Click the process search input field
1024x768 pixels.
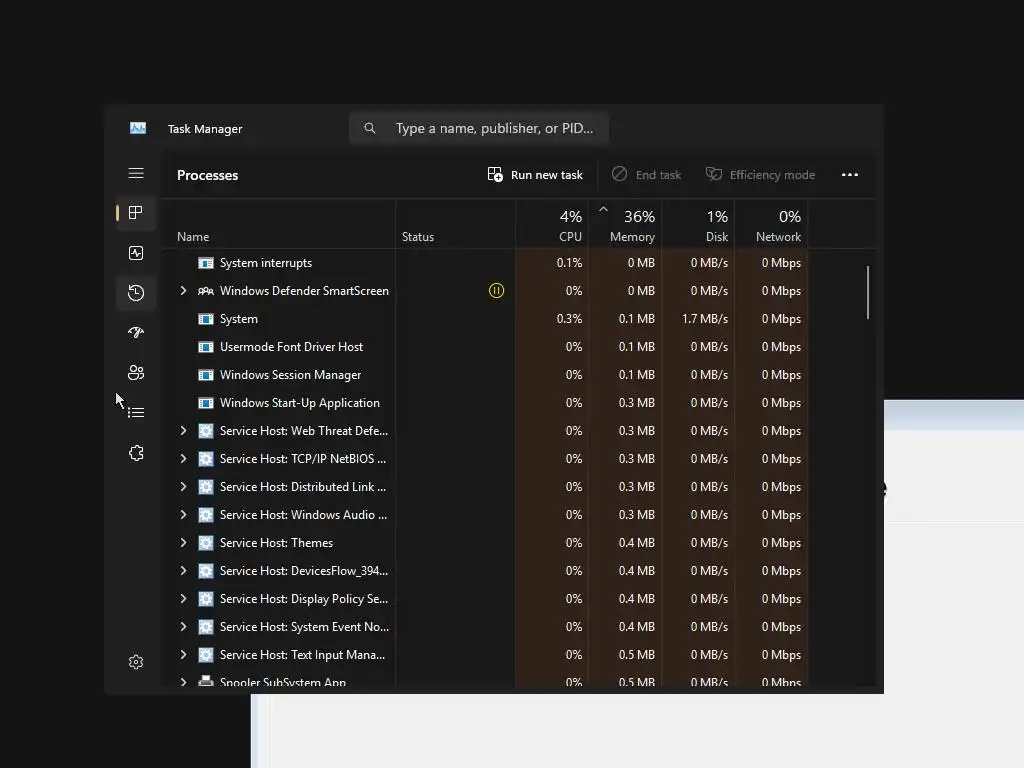[x=479, y=128]
